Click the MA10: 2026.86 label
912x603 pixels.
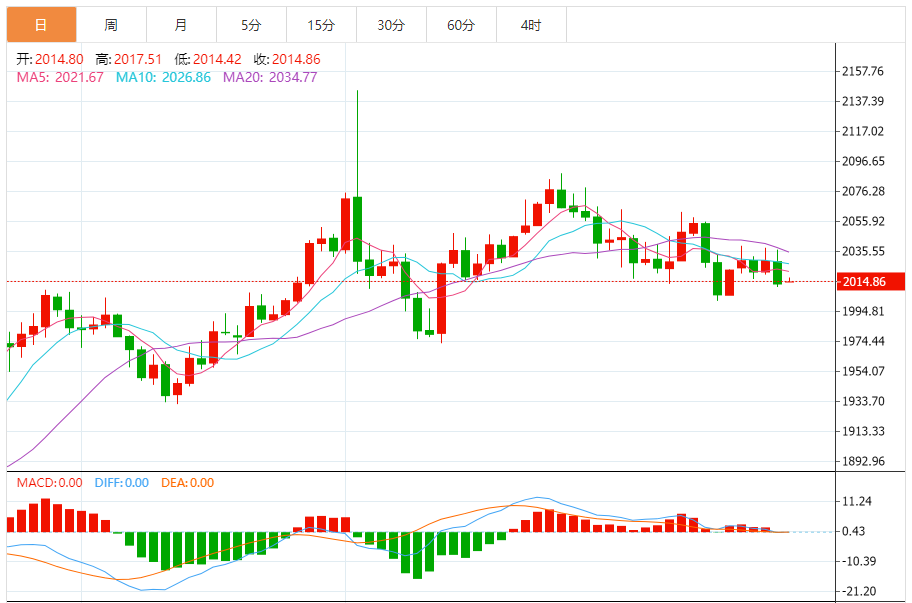163,77
